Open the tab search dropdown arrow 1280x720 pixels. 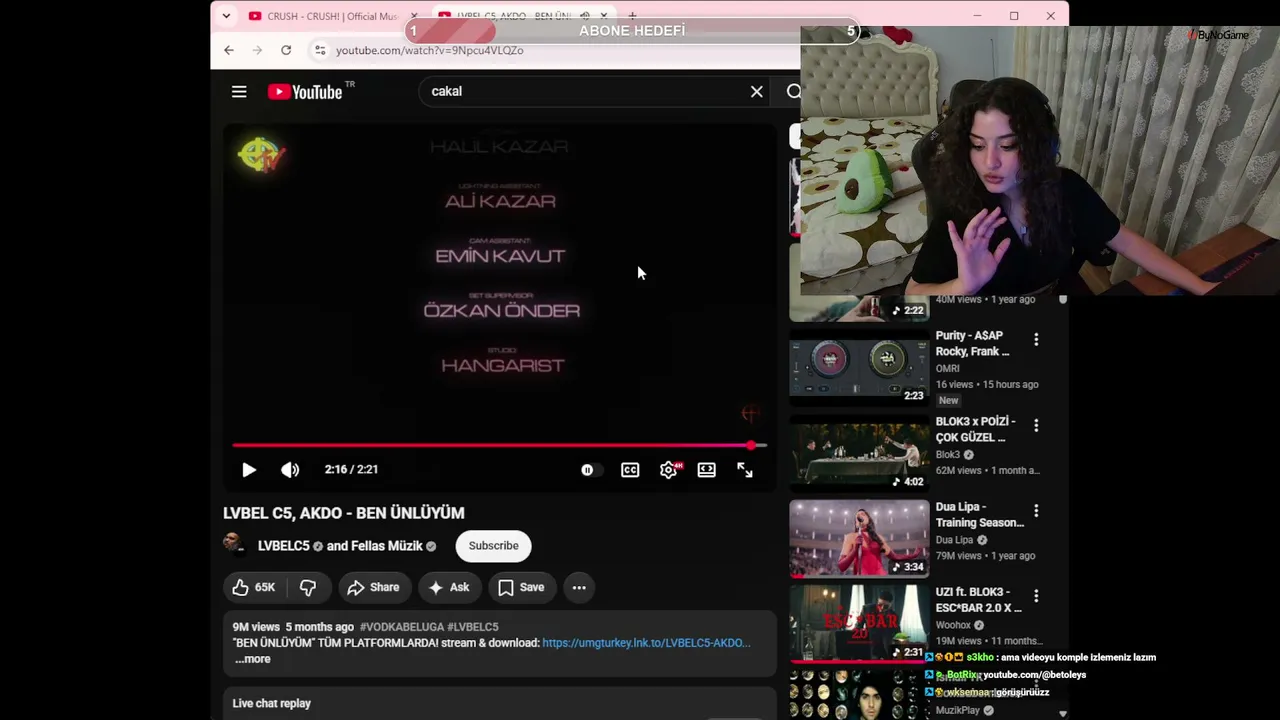pyautogui.click(x=227, y=16)
